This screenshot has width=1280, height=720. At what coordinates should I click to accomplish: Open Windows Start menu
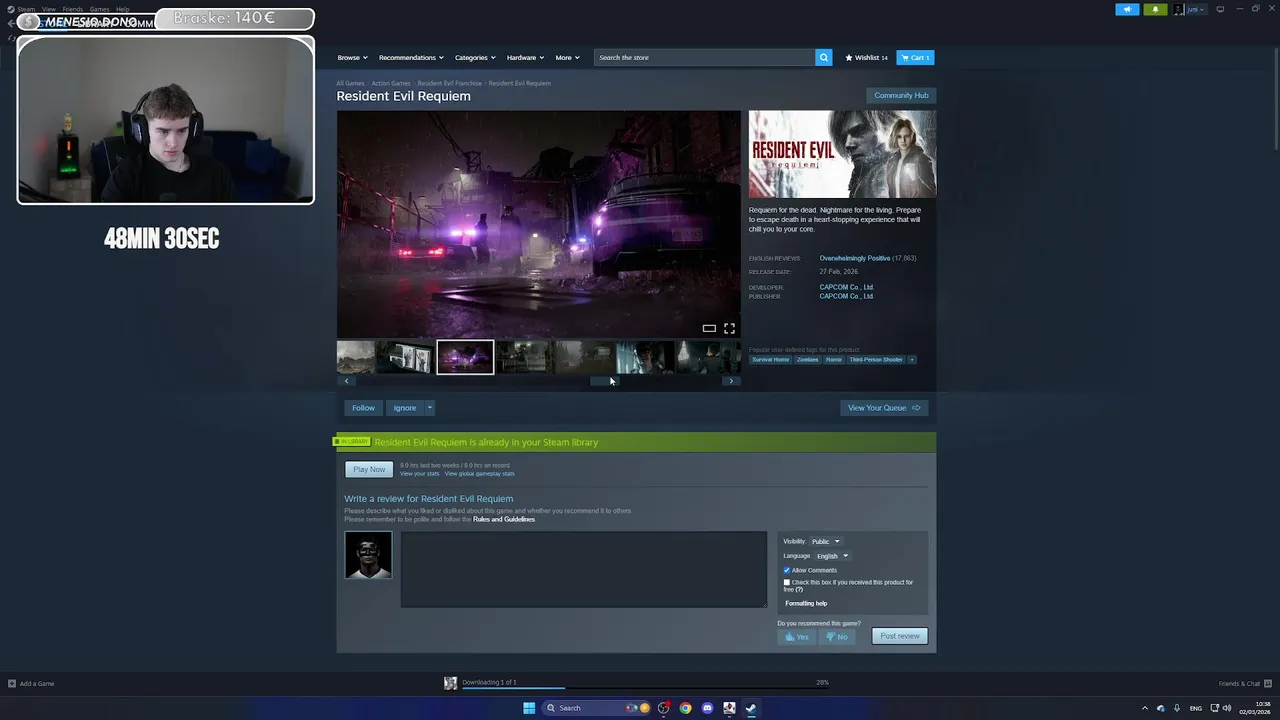point(529,708)
